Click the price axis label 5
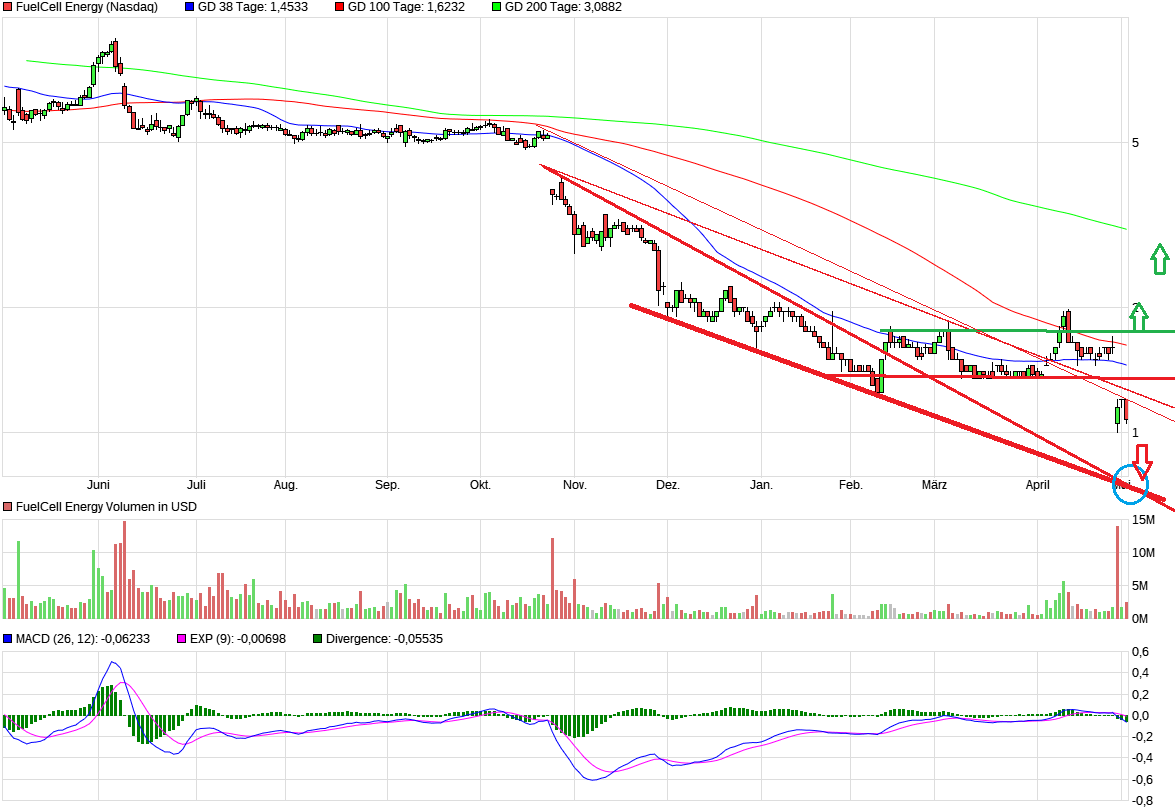1175x812 pixels. (x=1135, y=141)
